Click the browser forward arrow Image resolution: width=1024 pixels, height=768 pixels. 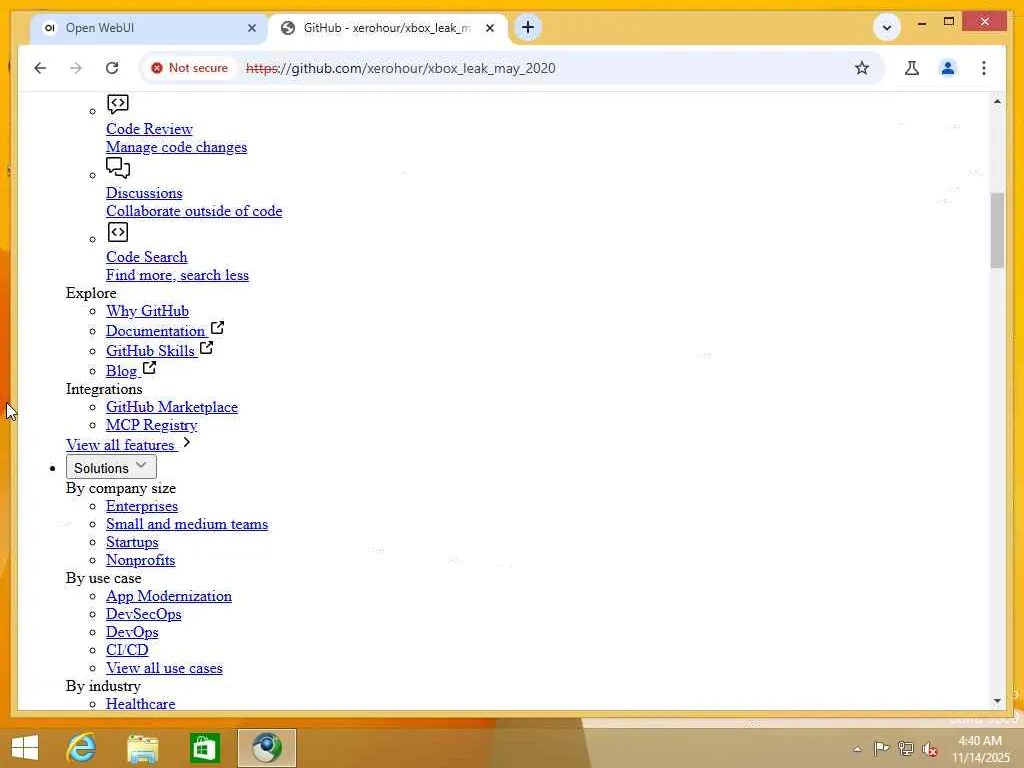[76, 68]
